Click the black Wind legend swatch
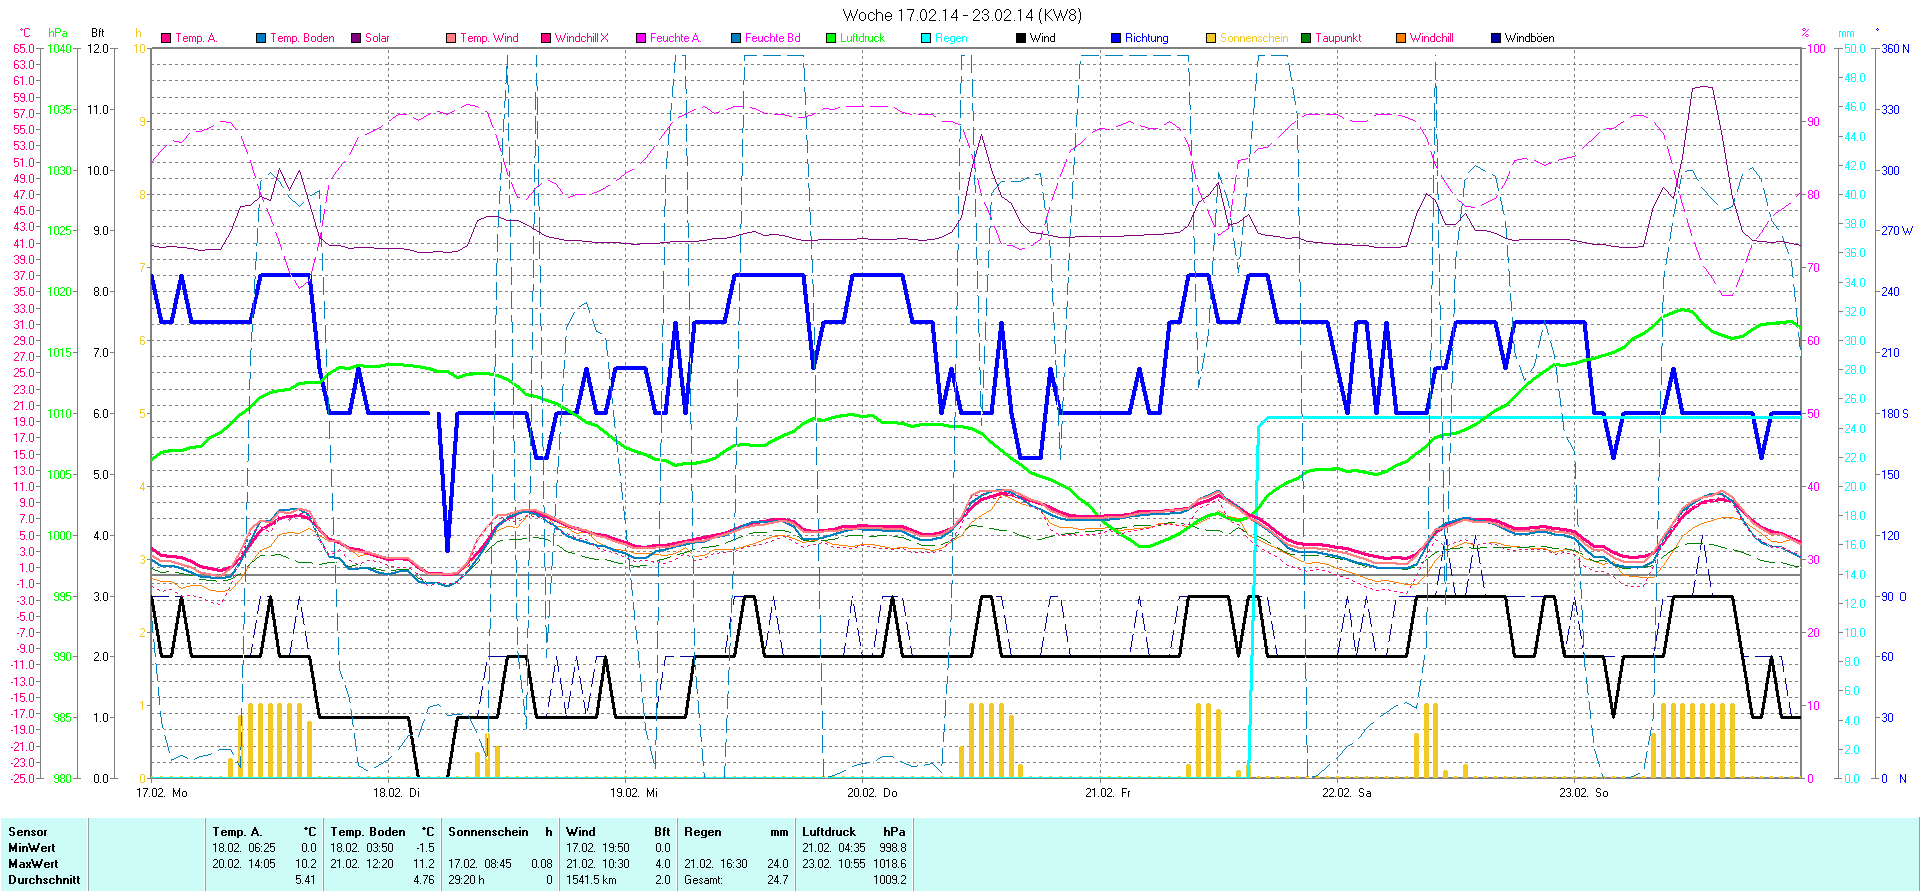The height and width of the screenshot is (891, 1920). [1021, 38]
